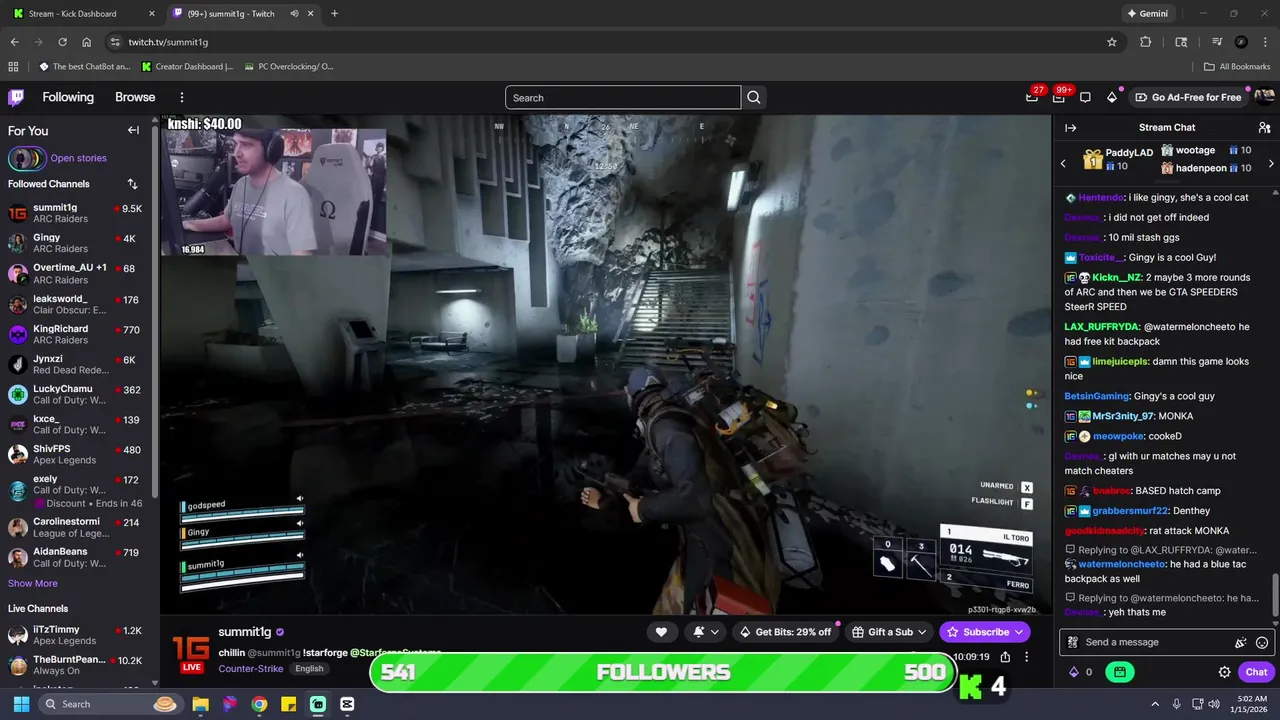Open site information icon in the address bar
Screen dimensions: 1280x720
tap(115, 42)
